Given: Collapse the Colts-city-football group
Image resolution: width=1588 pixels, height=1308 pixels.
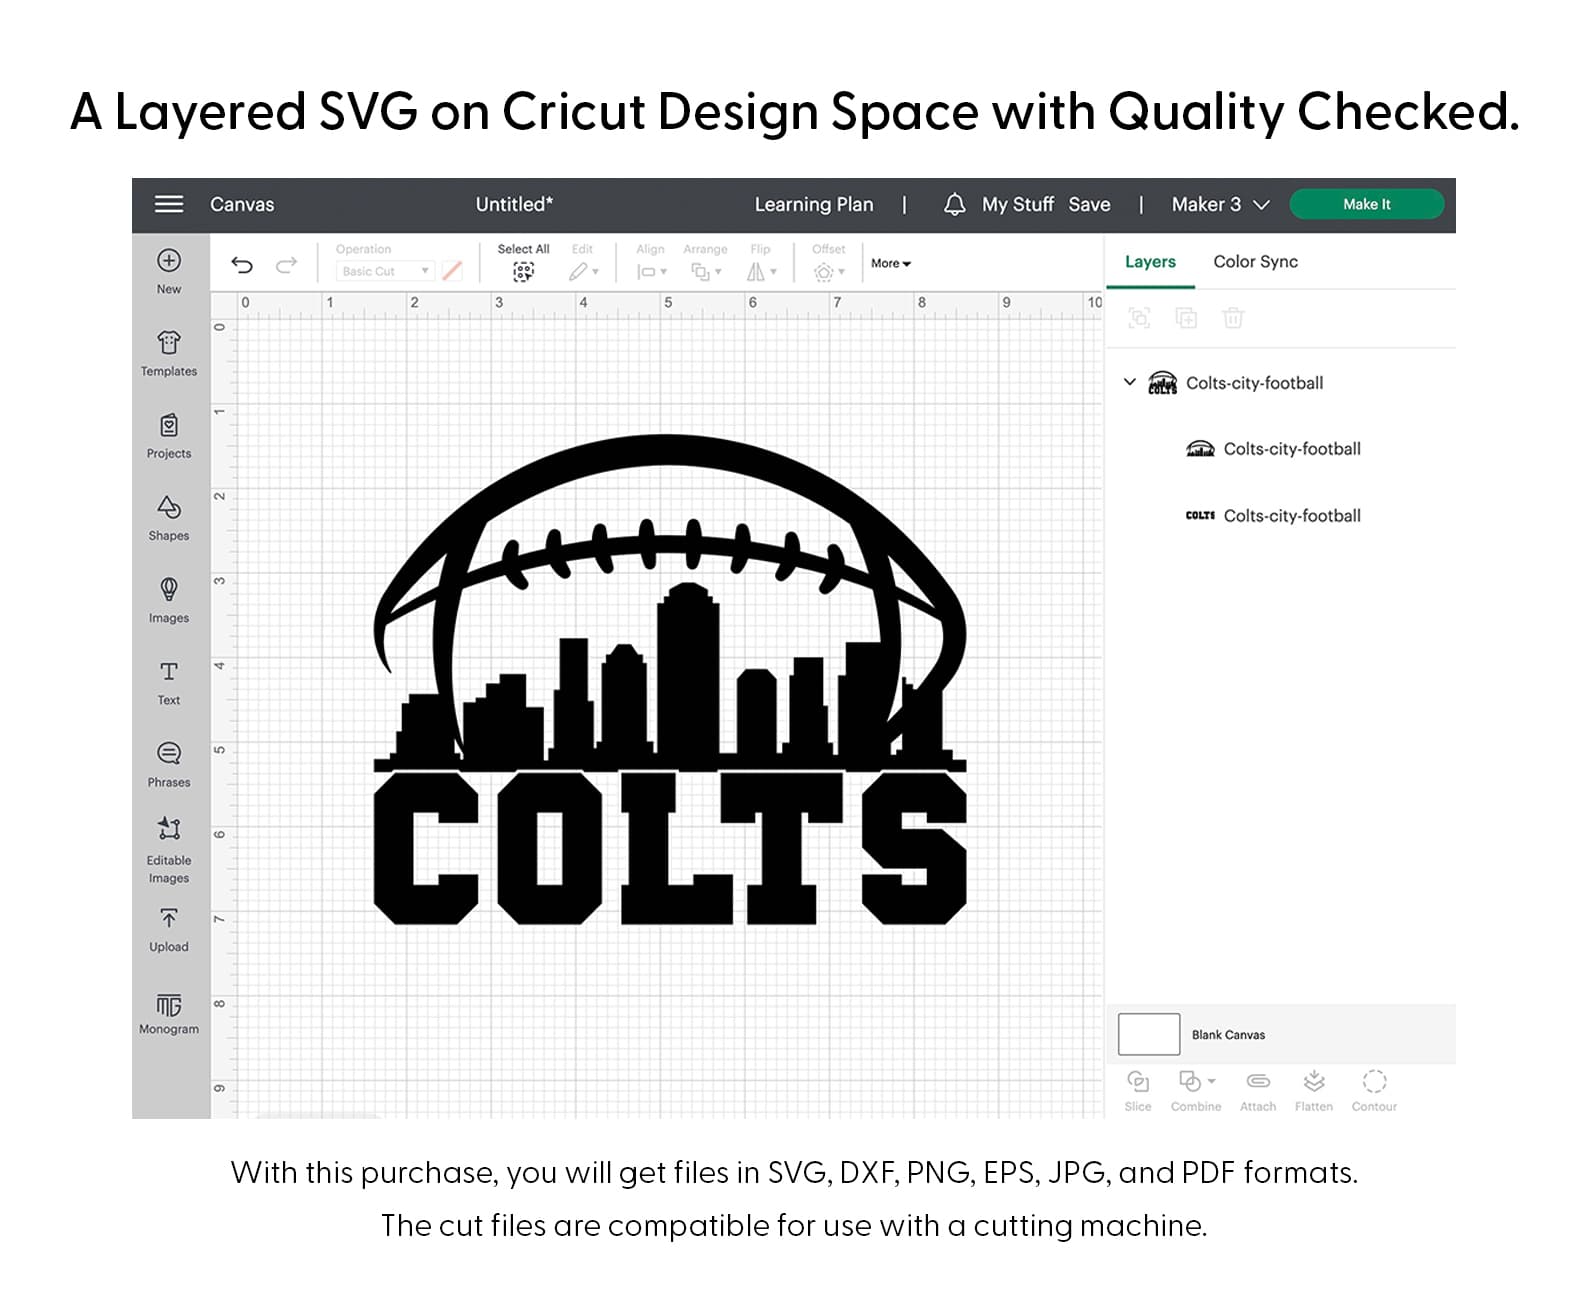Looking at the screenshot, I should click(x=1130, y=382).
